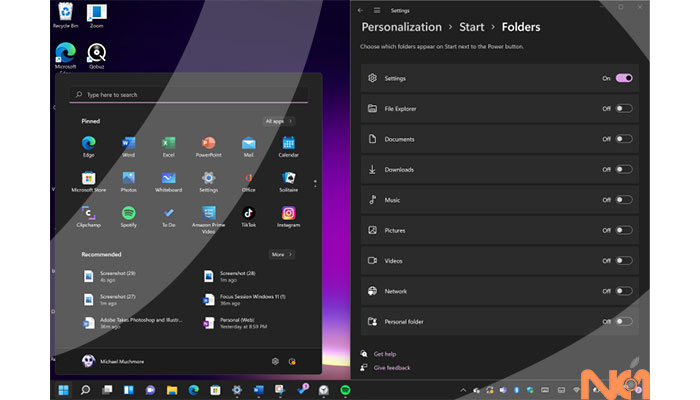The height and width of the screenshot is (400, 700).
Task: Launch Amazon Prime Video app
Action: pyautogui.click(x=208, y=220)
